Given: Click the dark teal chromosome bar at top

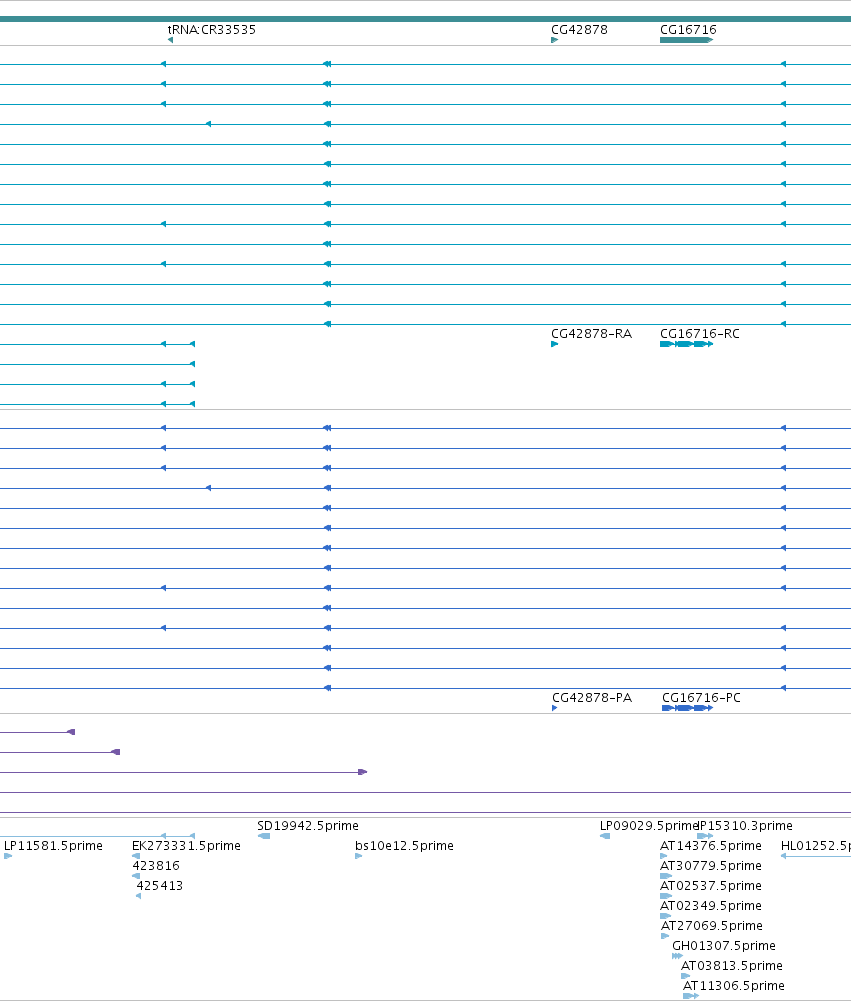Looking at the screenshot, I should (425, 19).
